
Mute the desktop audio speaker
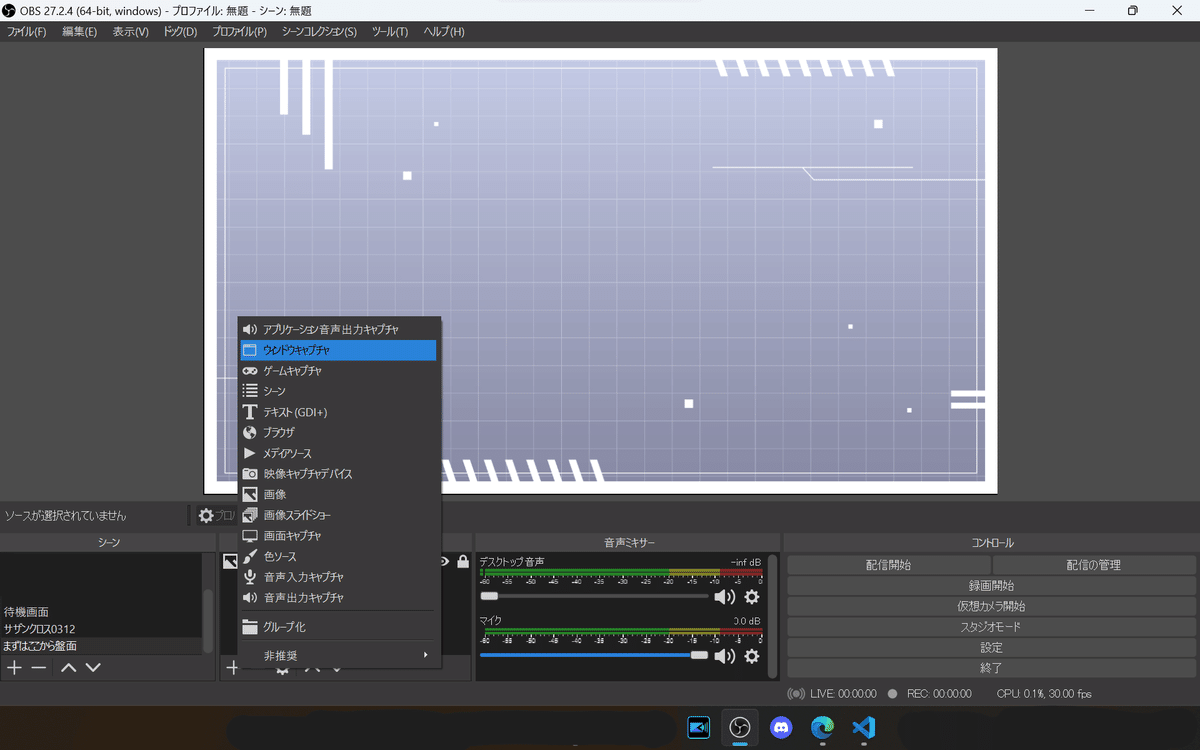pyautogui.click(x=724, y=597)
